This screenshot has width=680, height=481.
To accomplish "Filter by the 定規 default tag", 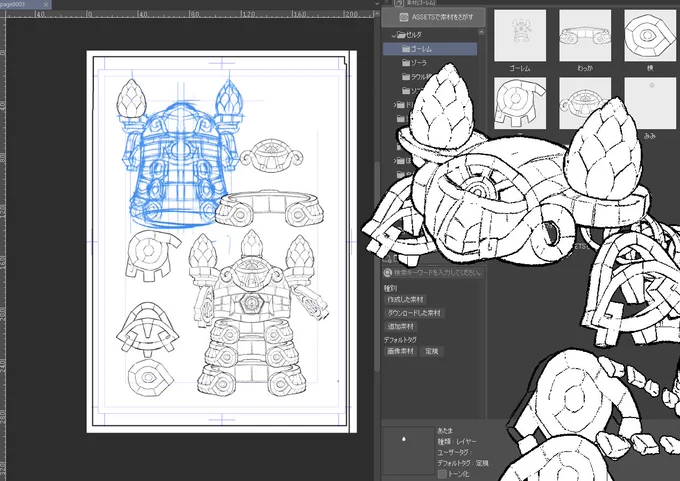I will 432,351.
